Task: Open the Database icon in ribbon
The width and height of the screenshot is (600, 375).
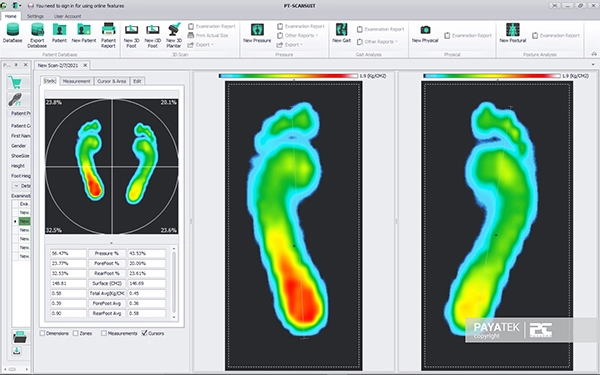Action: tap(13, 30)
